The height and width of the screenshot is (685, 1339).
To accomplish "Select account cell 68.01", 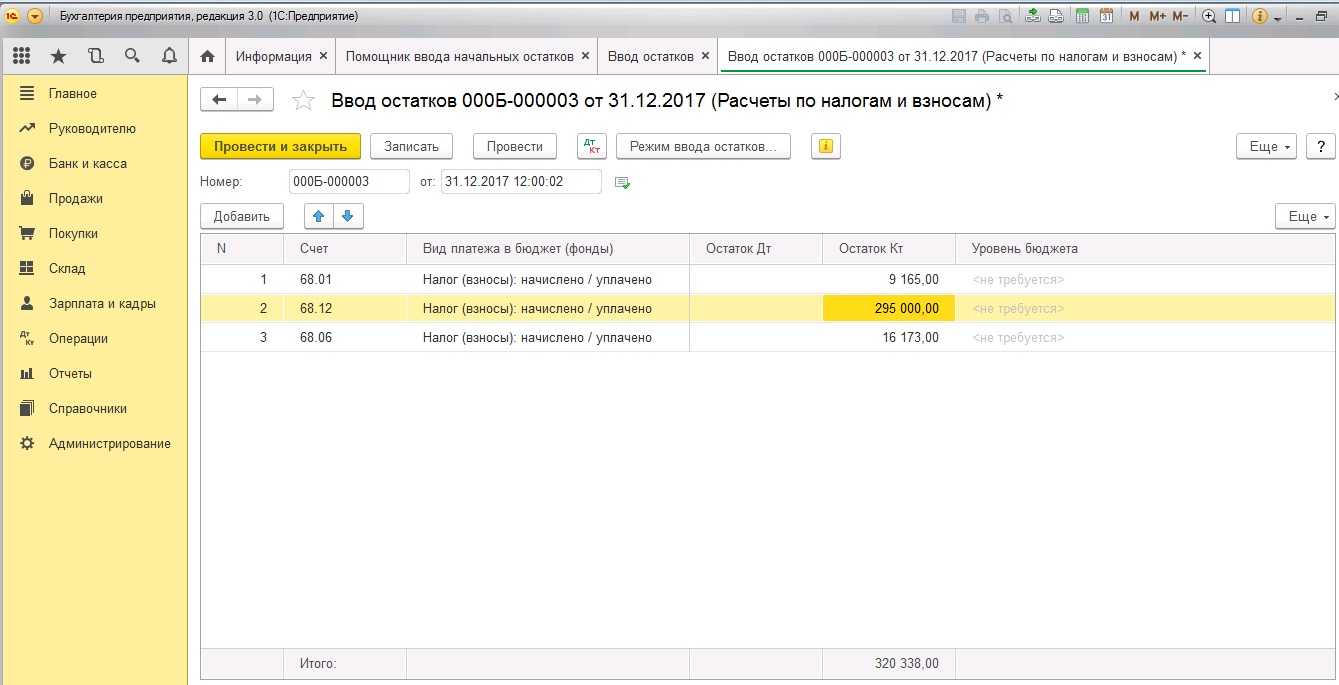I will [x=345, y=279].
